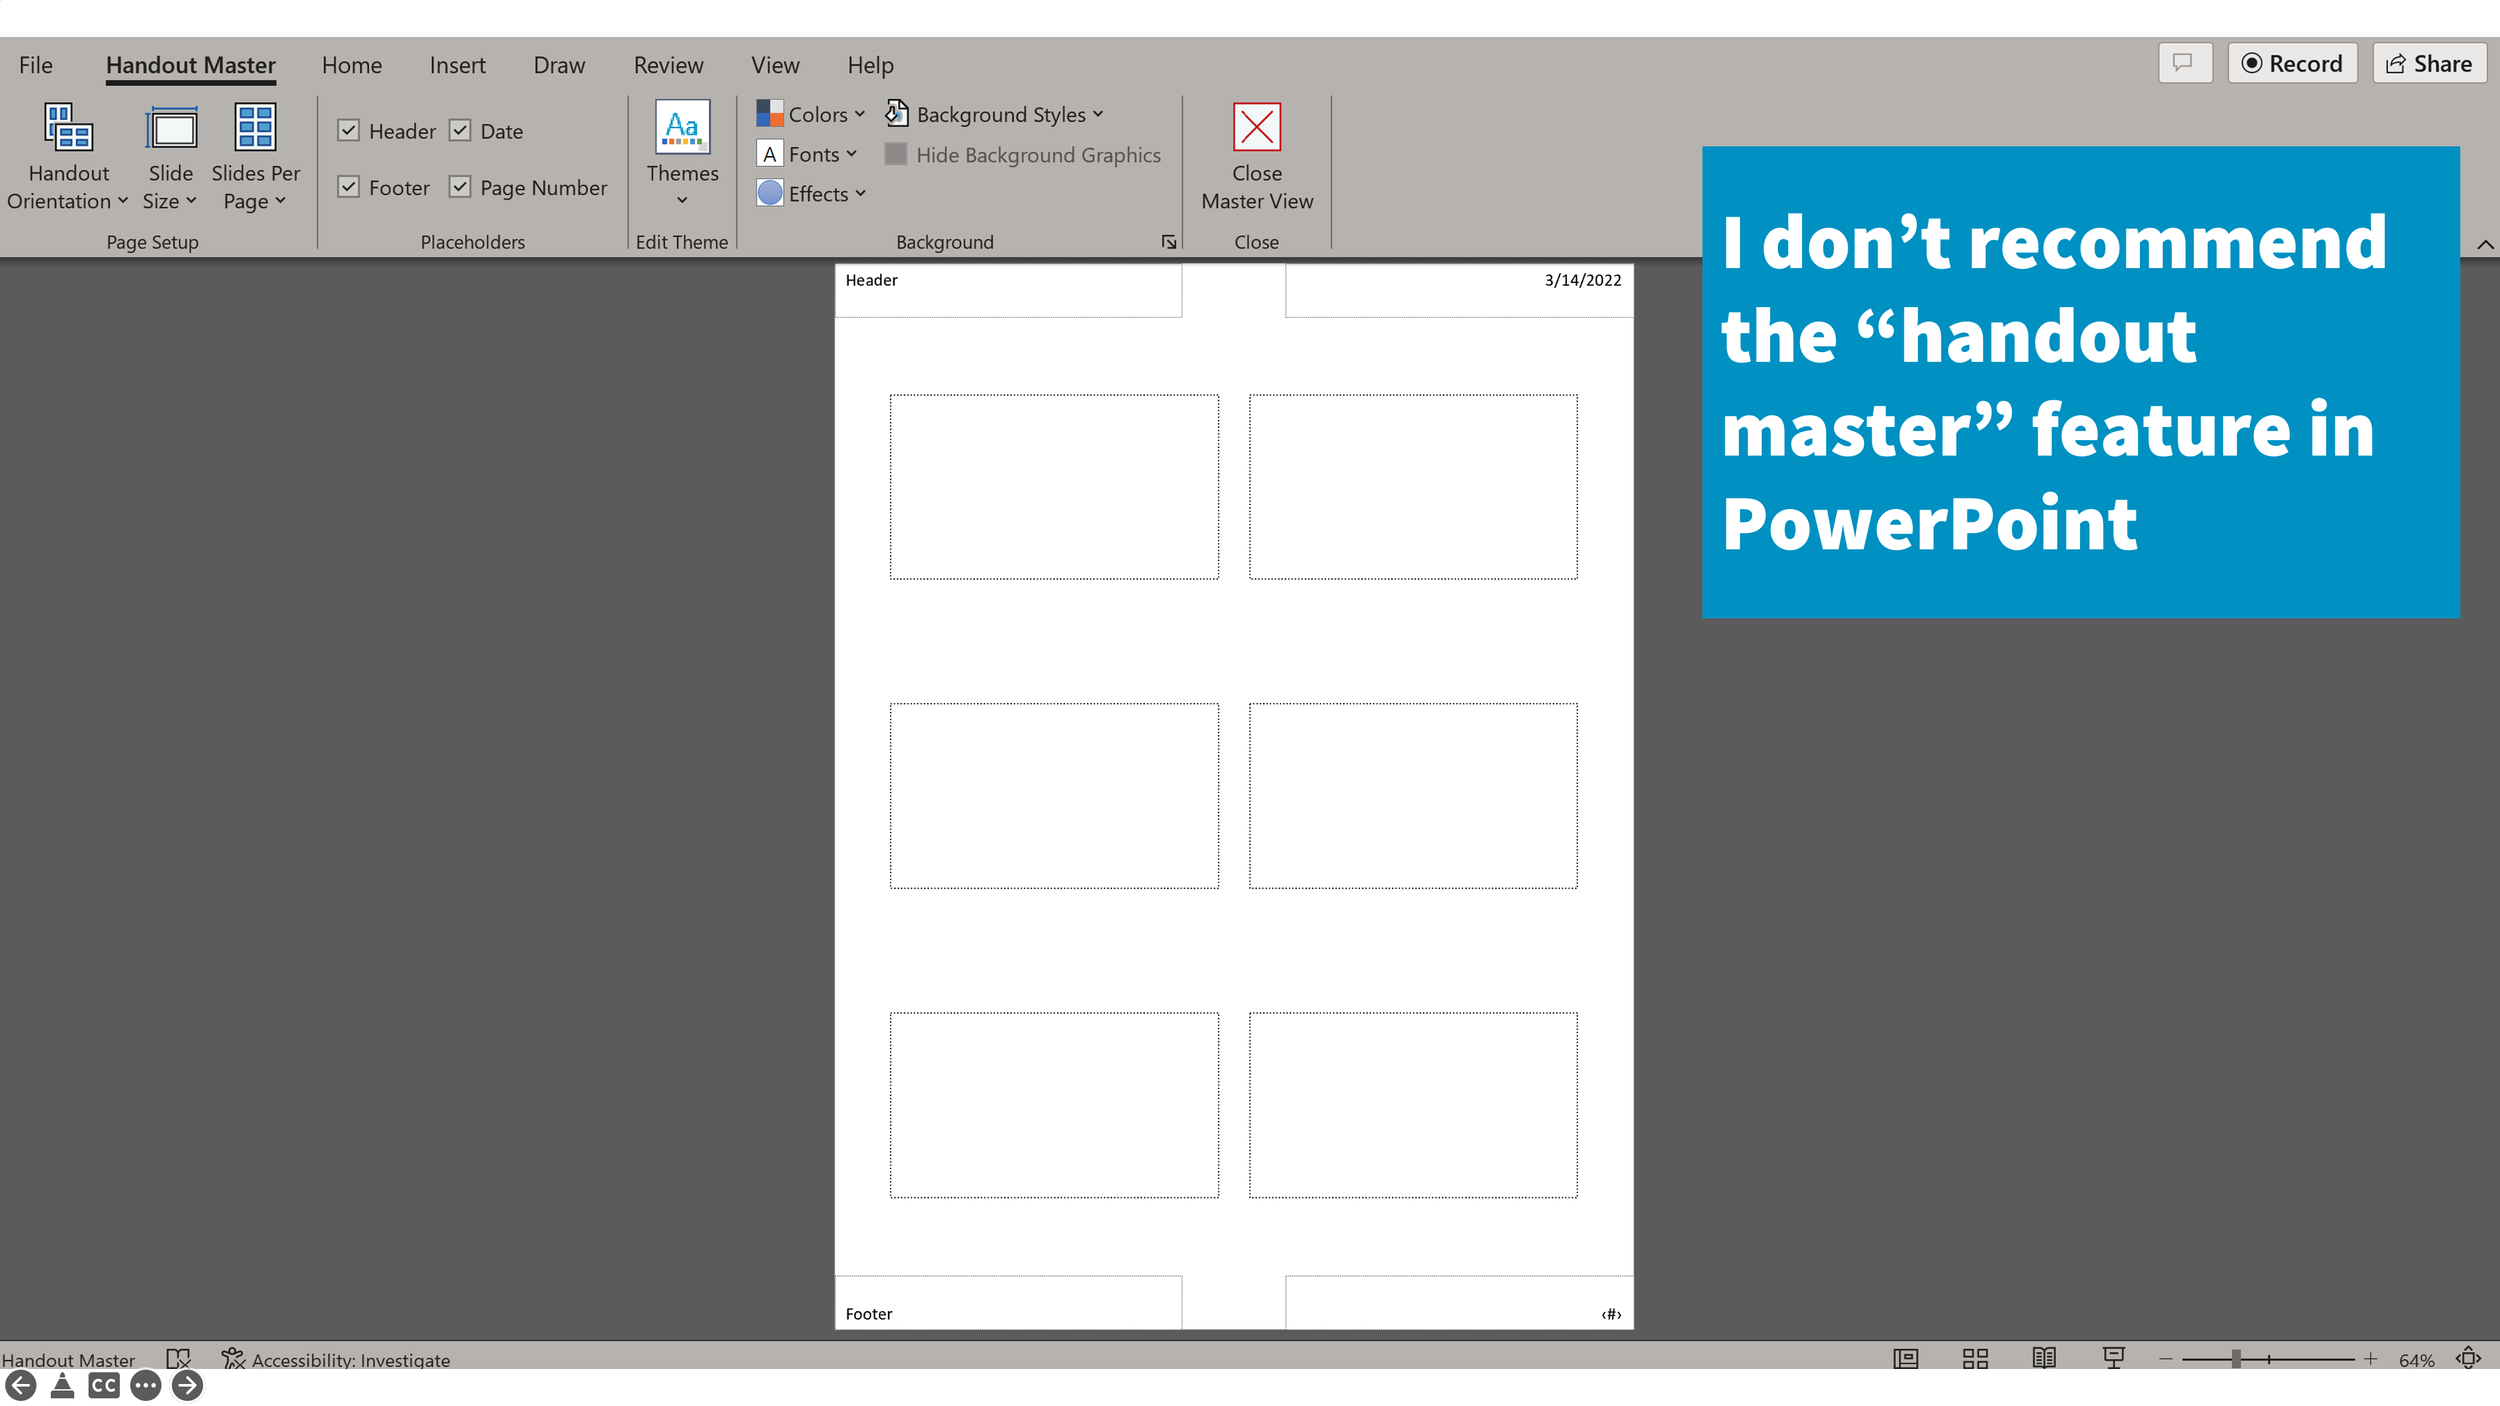Uncheck the Page Number placeholder
Viewport: 2500px width, 1406px height.
461,187
